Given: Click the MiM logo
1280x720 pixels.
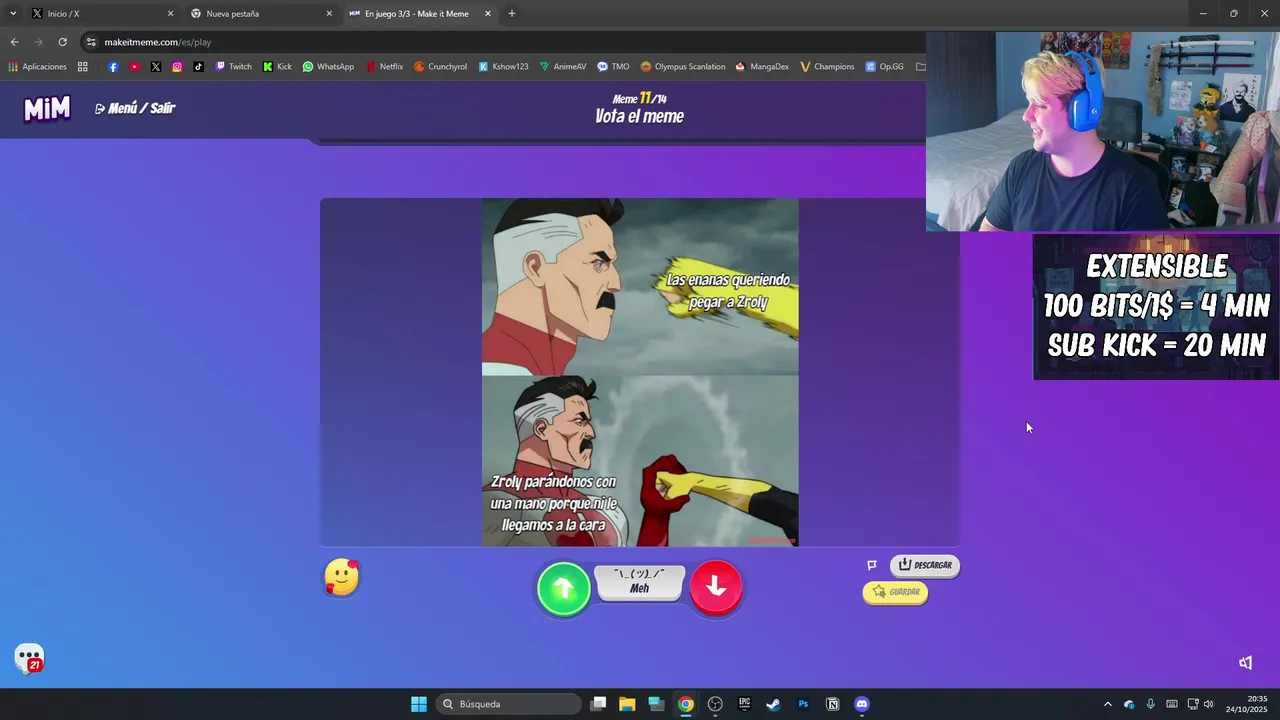Looking at the screenshot, I should (47, 108).
